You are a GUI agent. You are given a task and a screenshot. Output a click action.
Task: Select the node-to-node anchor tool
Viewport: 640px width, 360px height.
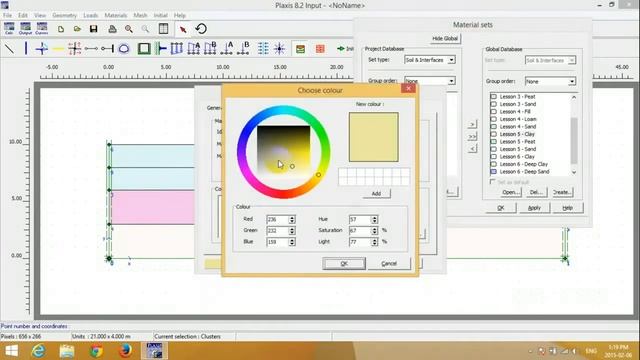coord(91,49)
